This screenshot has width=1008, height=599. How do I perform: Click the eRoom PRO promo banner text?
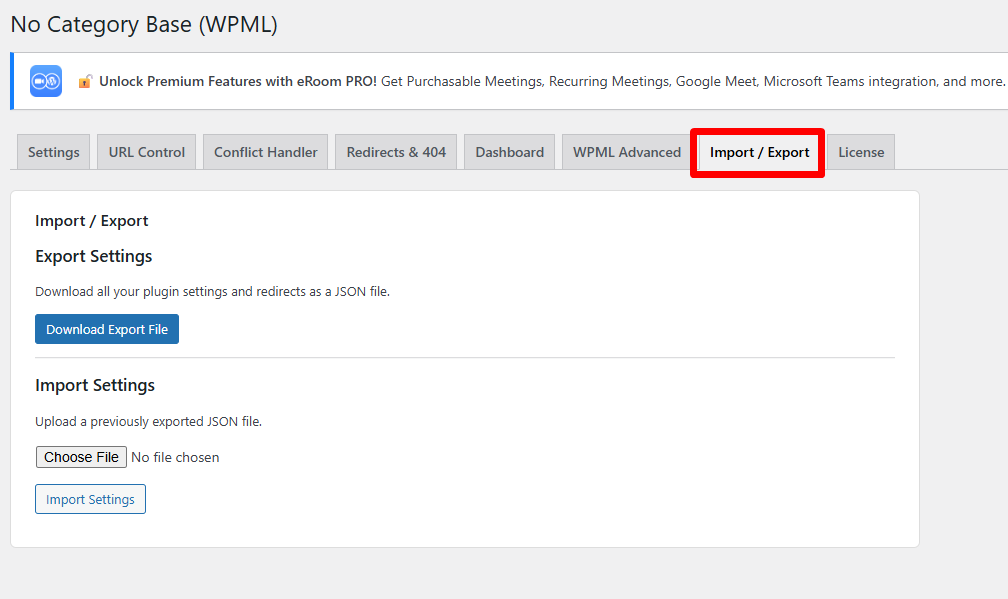coord(552,82)
